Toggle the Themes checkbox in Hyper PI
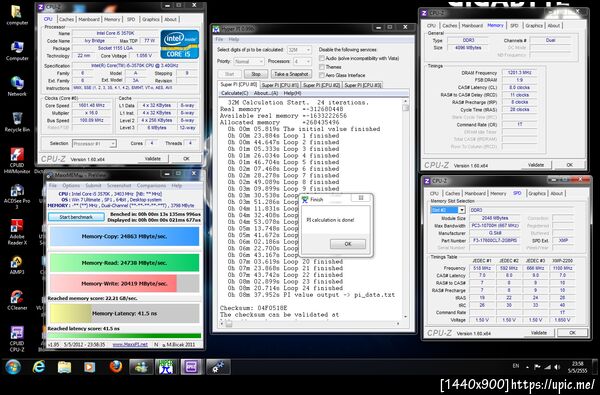This screenshot has width=600, height=395. click(x=322, y=67)
